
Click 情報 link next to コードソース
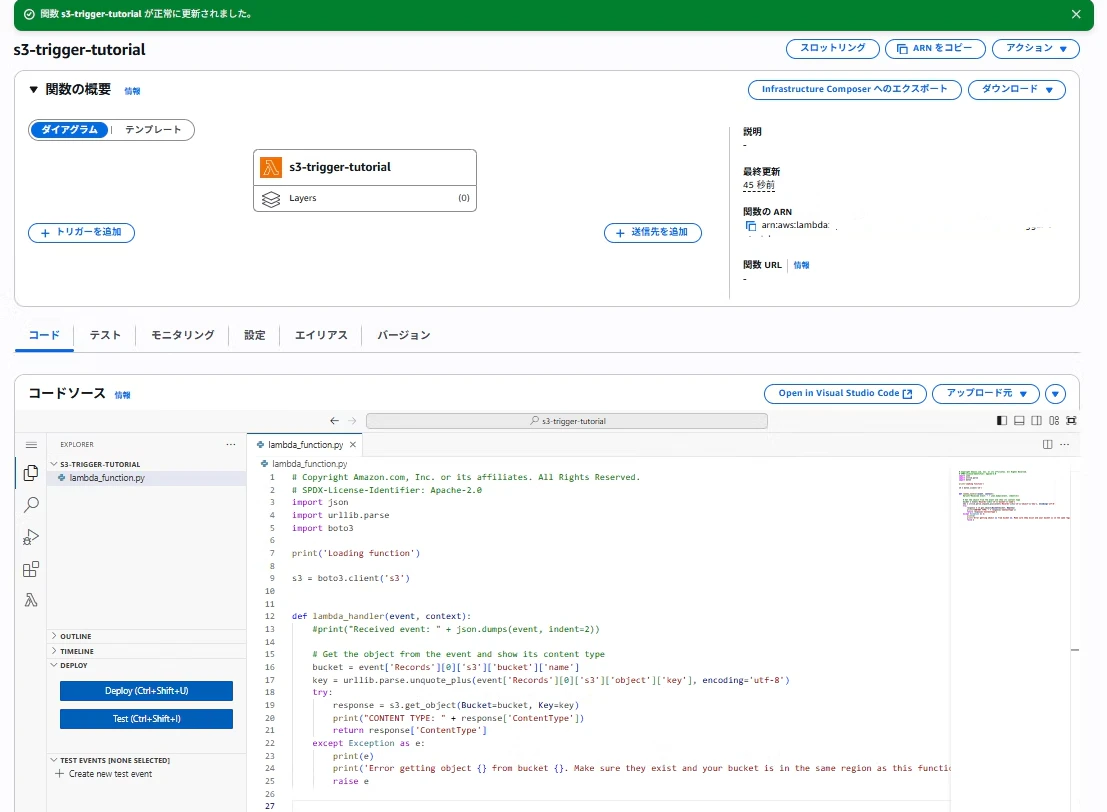coord(122,395)
